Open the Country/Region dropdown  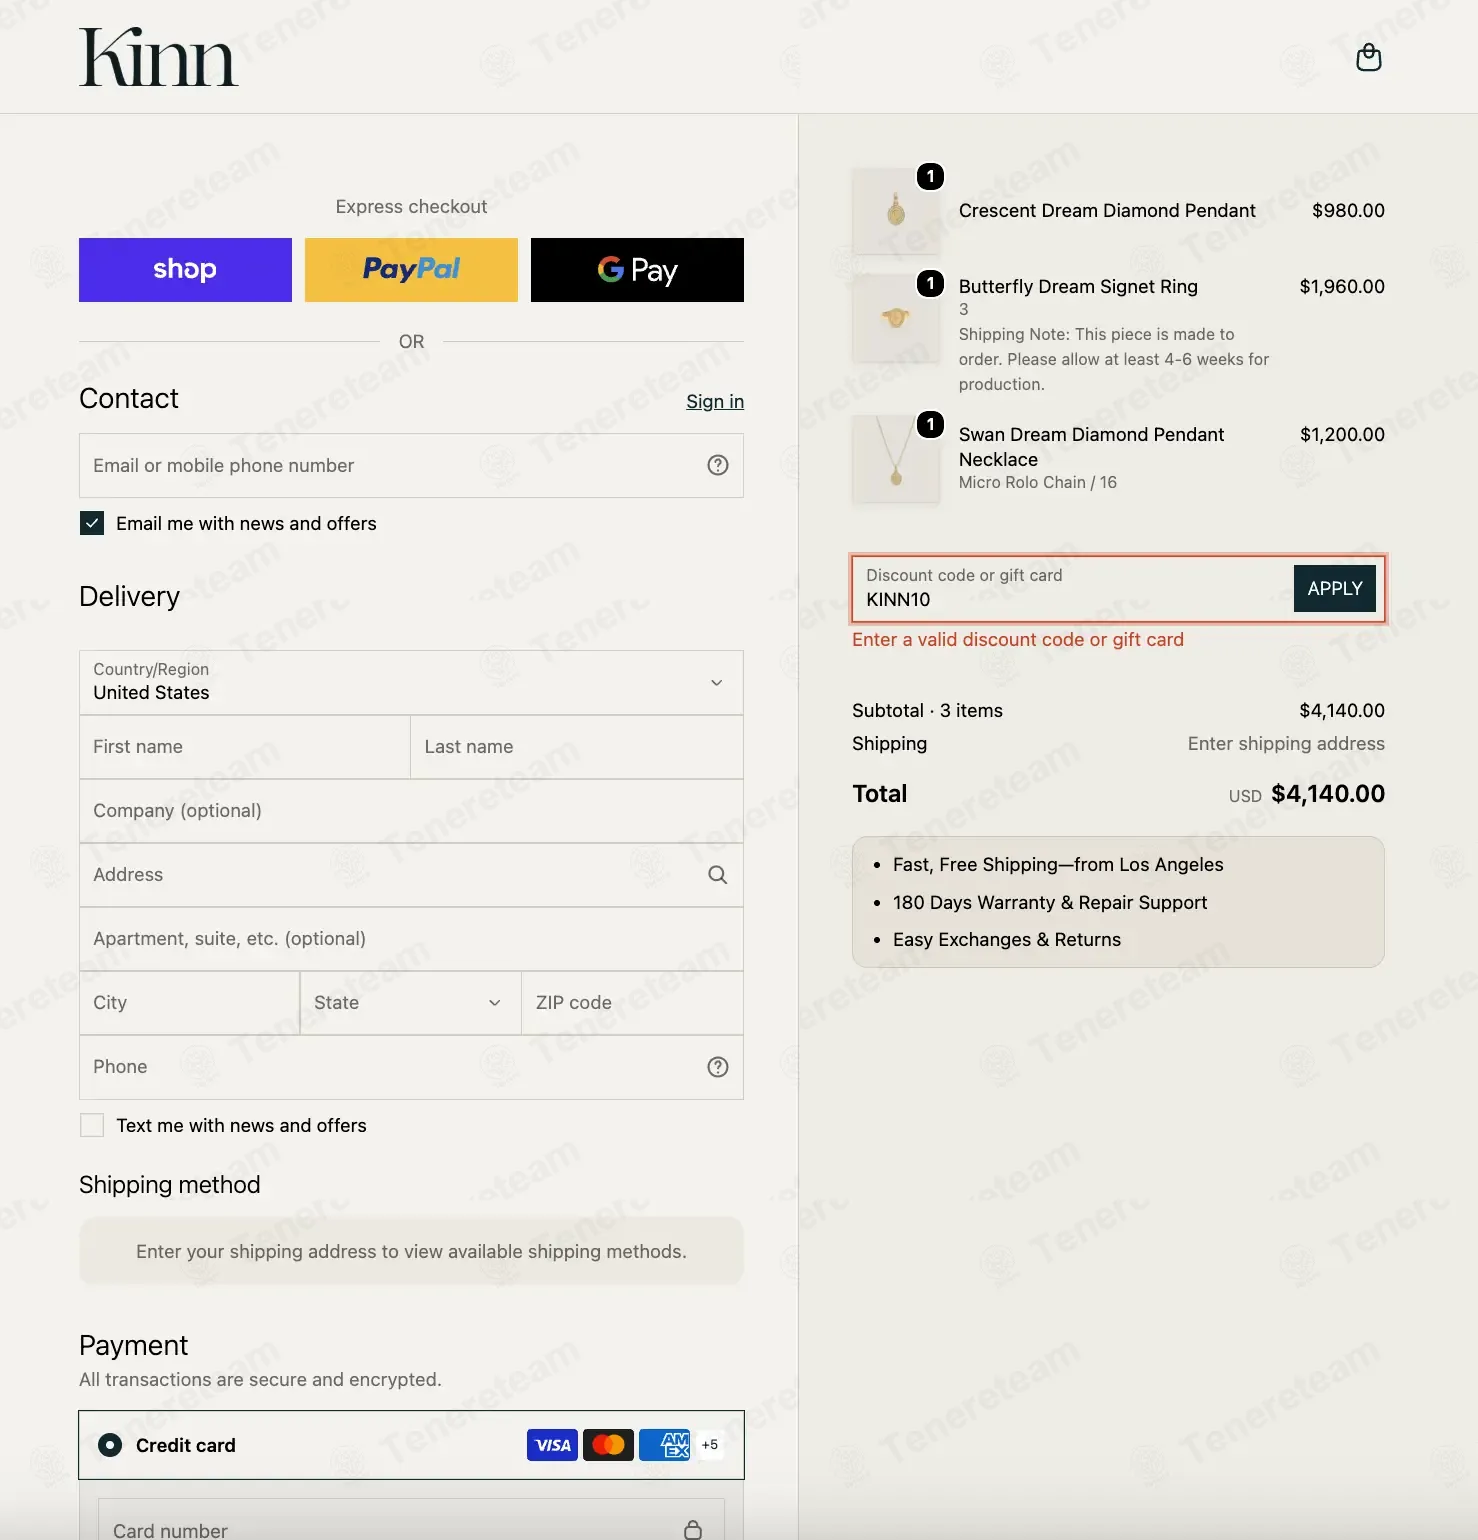point(411,683)
